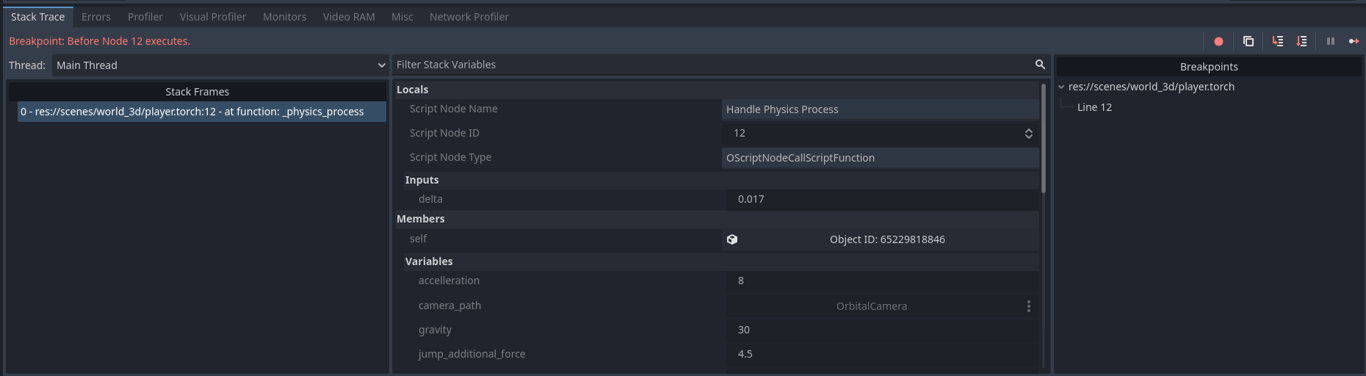The image size is (1366, 376).
Task: Click the Step Into debugger icon
Action: tap(1277, 41)
